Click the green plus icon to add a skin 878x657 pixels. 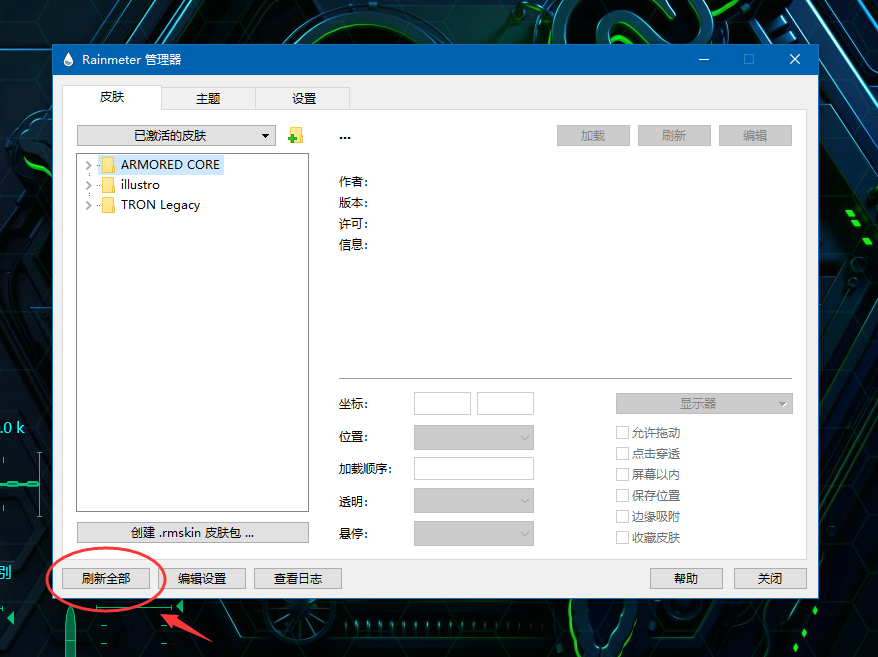click(x=293, y=135)
